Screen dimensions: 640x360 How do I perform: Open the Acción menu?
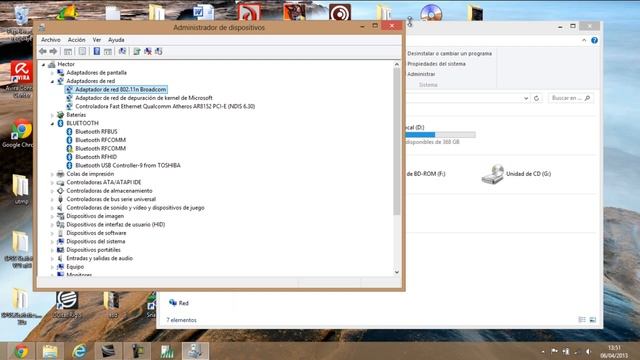point(76,40)
